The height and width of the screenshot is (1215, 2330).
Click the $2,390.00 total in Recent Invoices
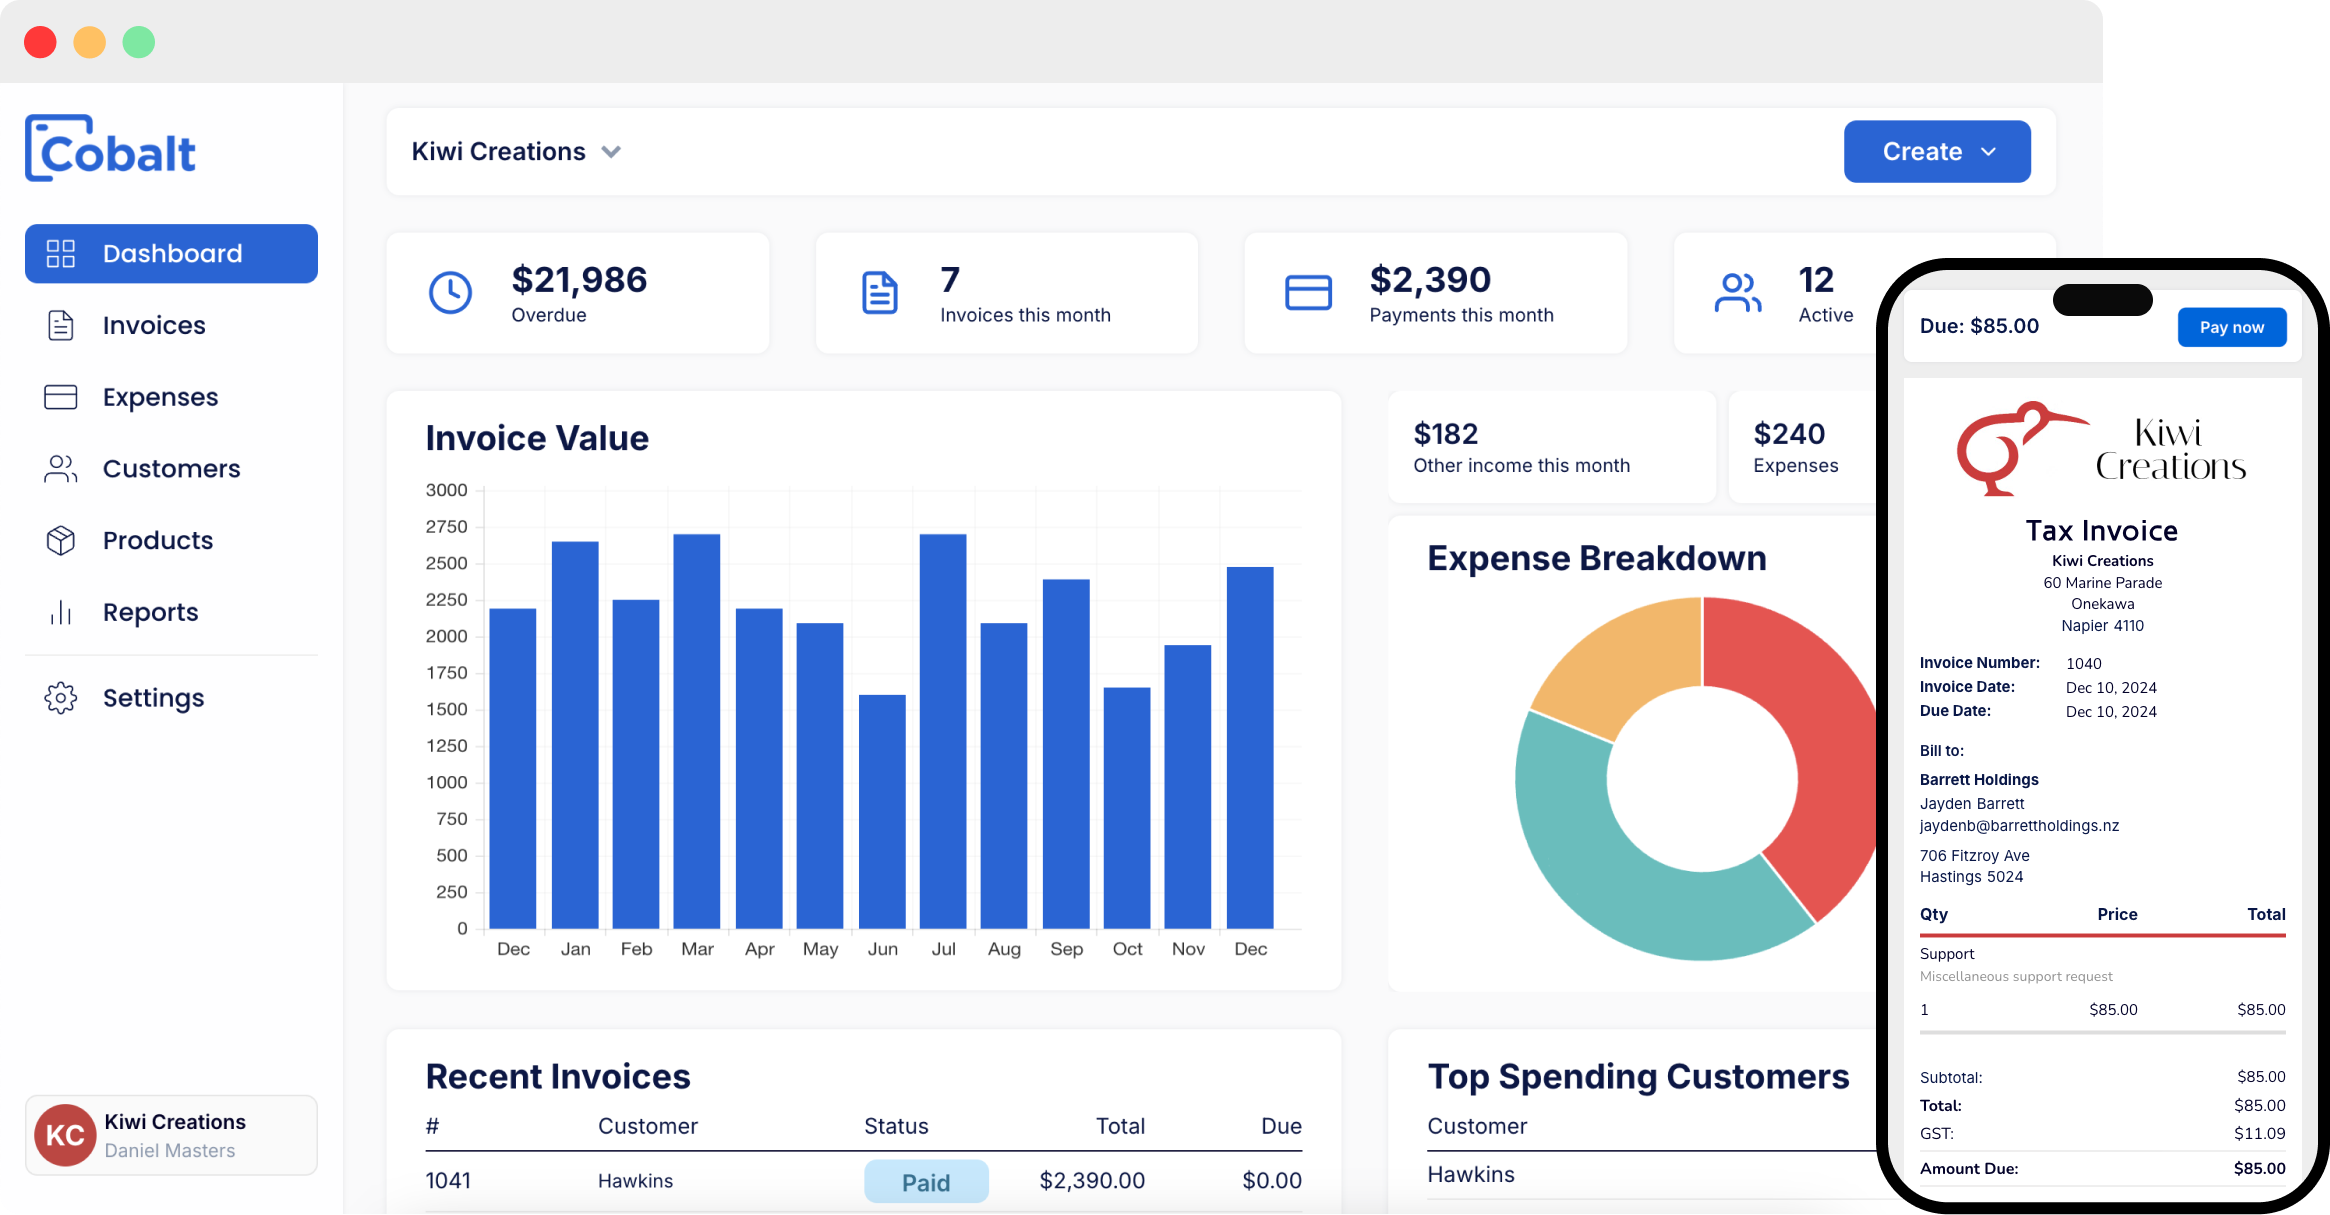tap(1092, 1181)
